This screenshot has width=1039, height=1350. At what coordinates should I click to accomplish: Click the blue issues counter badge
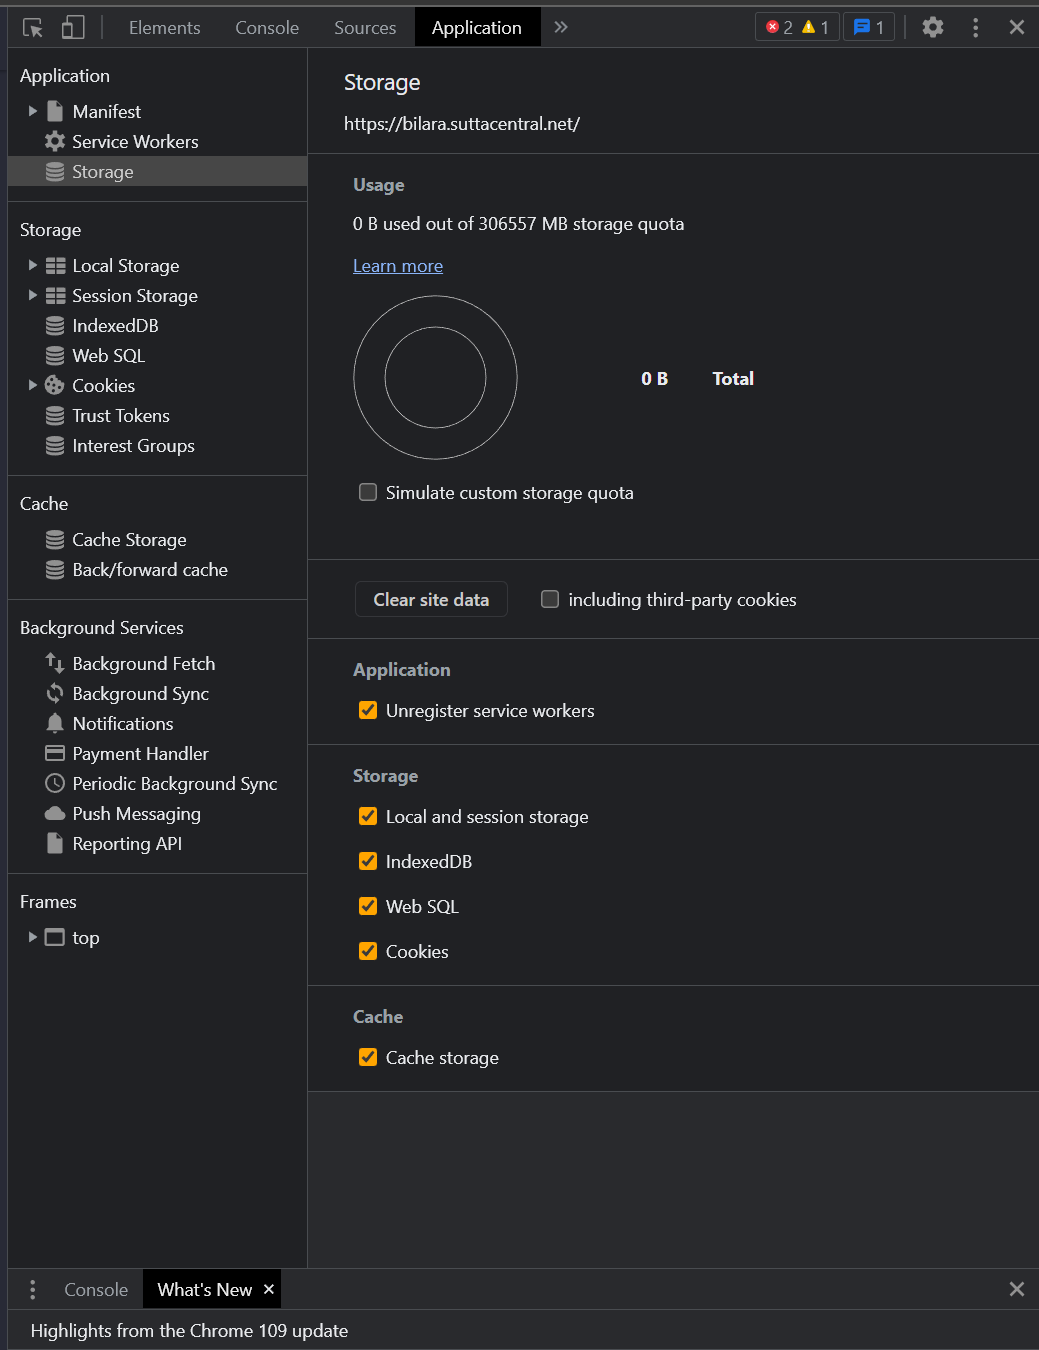[x=868, y=28]
